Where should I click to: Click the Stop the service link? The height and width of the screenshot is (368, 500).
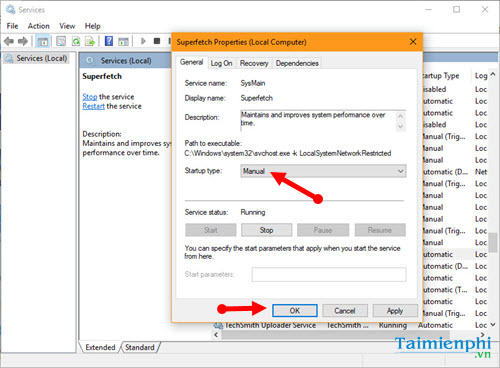click(x=90, y=97)
